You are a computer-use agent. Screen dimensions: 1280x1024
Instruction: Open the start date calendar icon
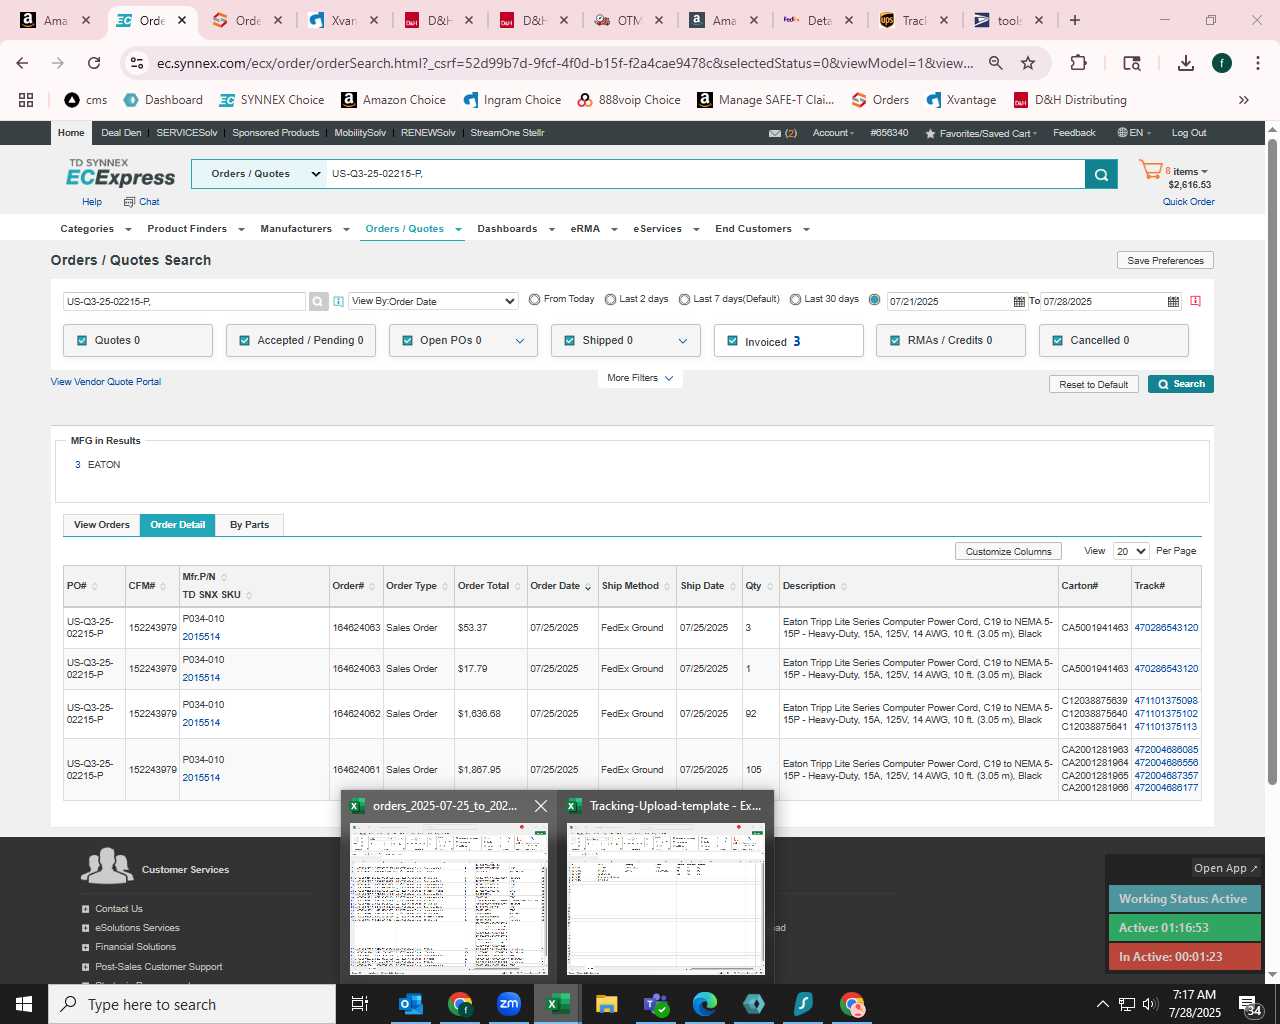coord(1019,301)
